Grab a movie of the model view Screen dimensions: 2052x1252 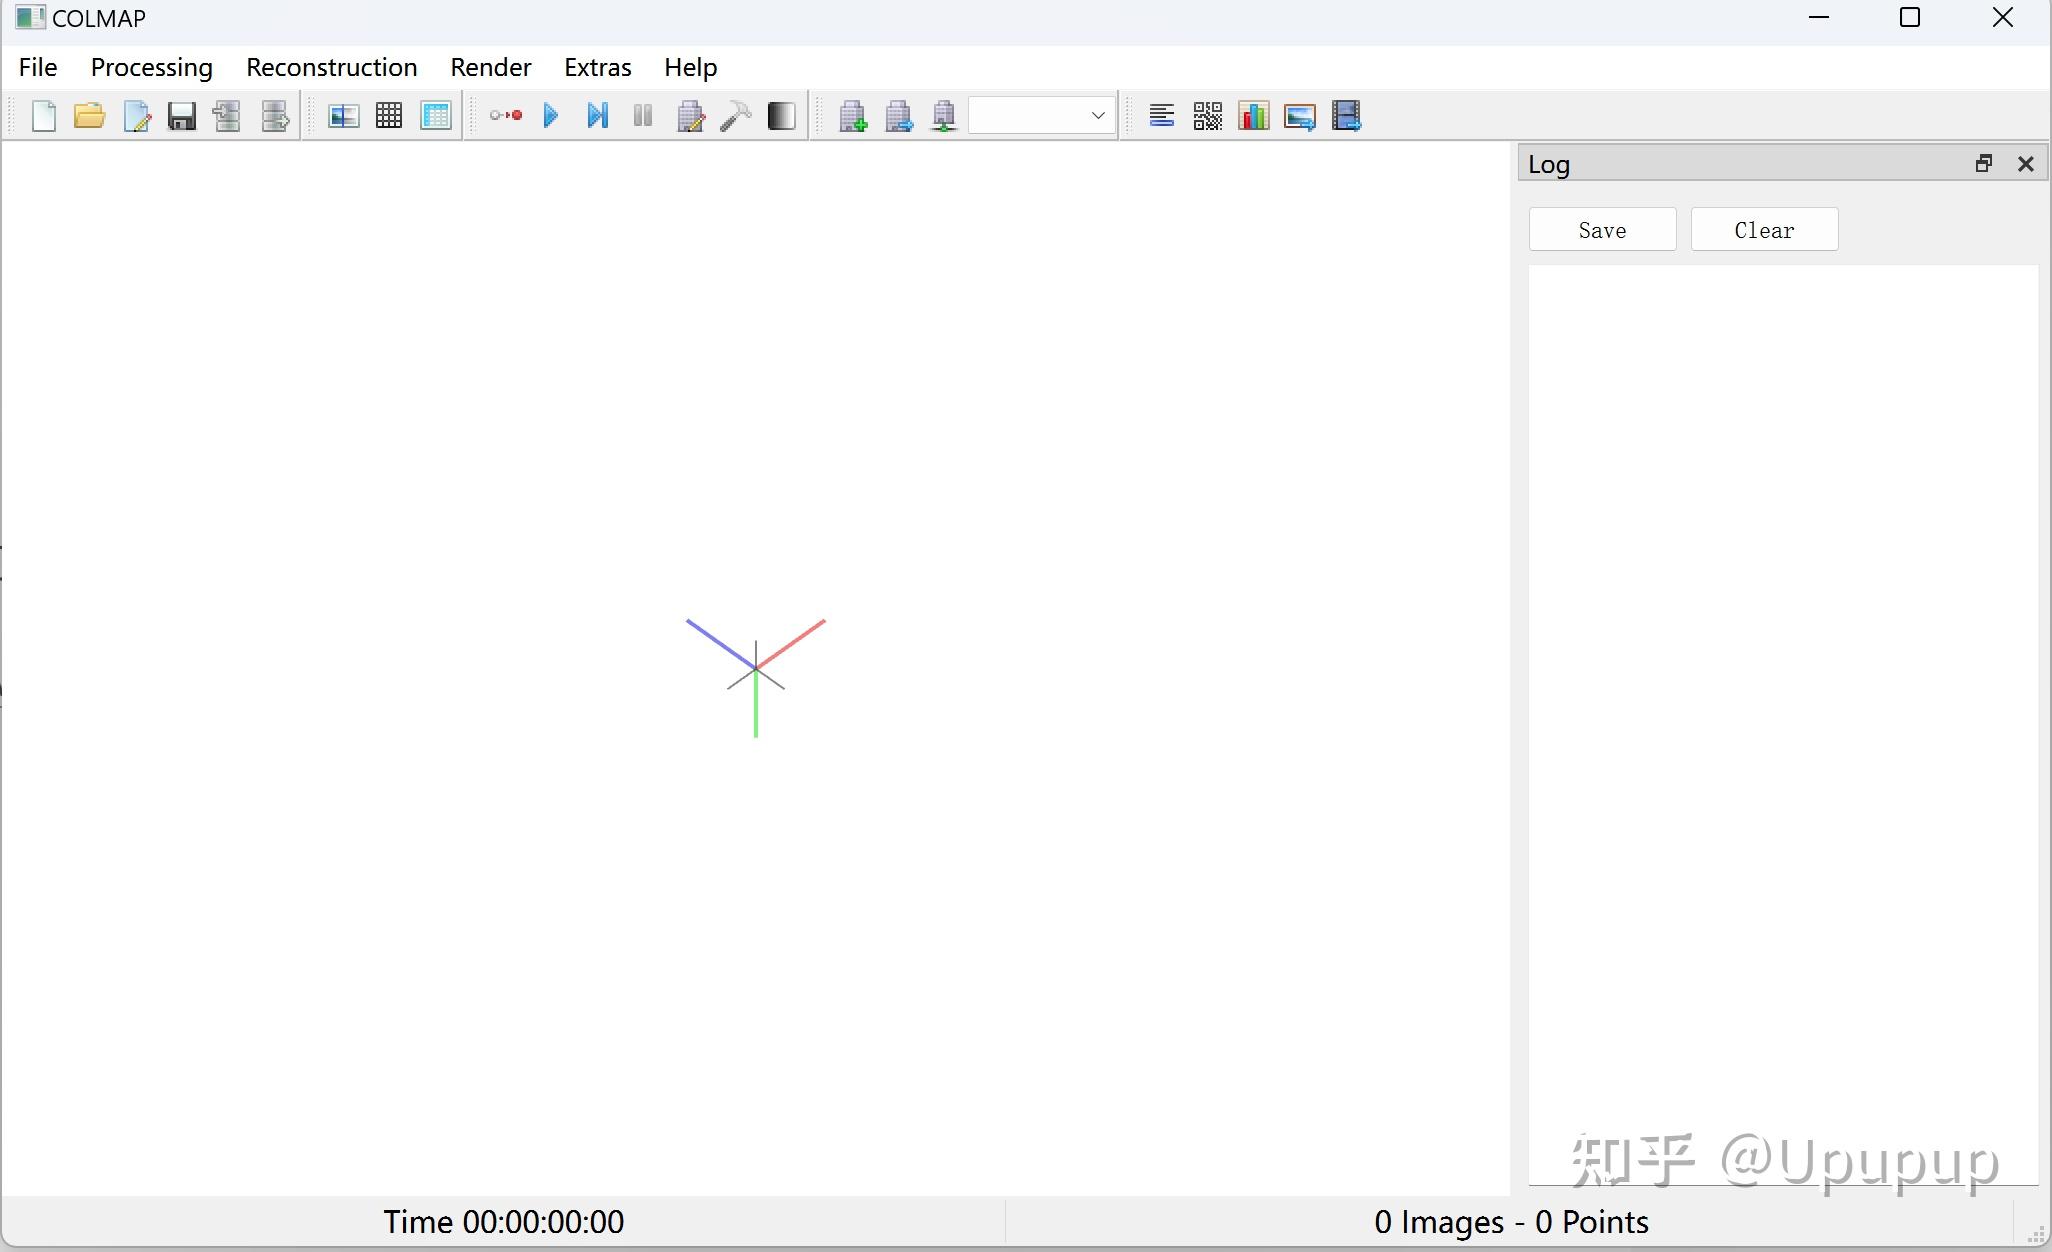point(1347,116)
